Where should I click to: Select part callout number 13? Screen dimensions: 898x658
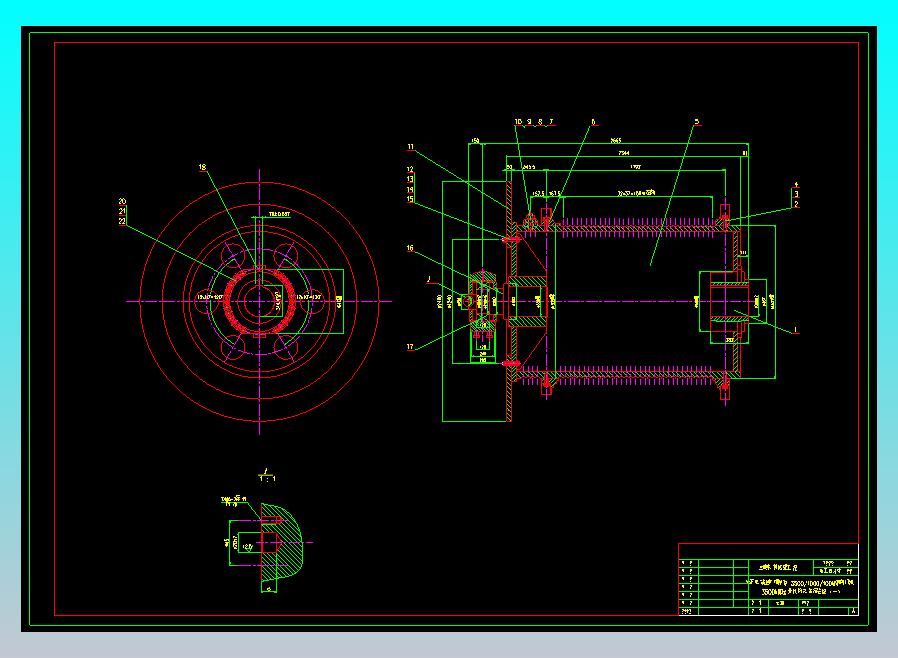pos(410,179)
